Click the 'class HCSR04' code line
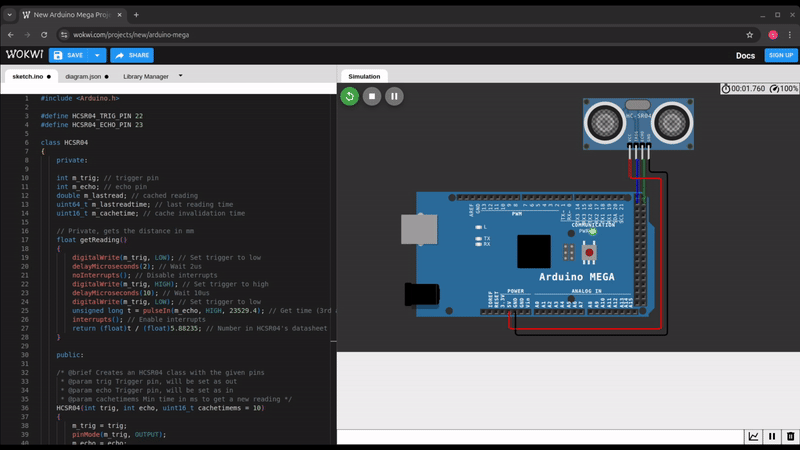 (64, 142)
